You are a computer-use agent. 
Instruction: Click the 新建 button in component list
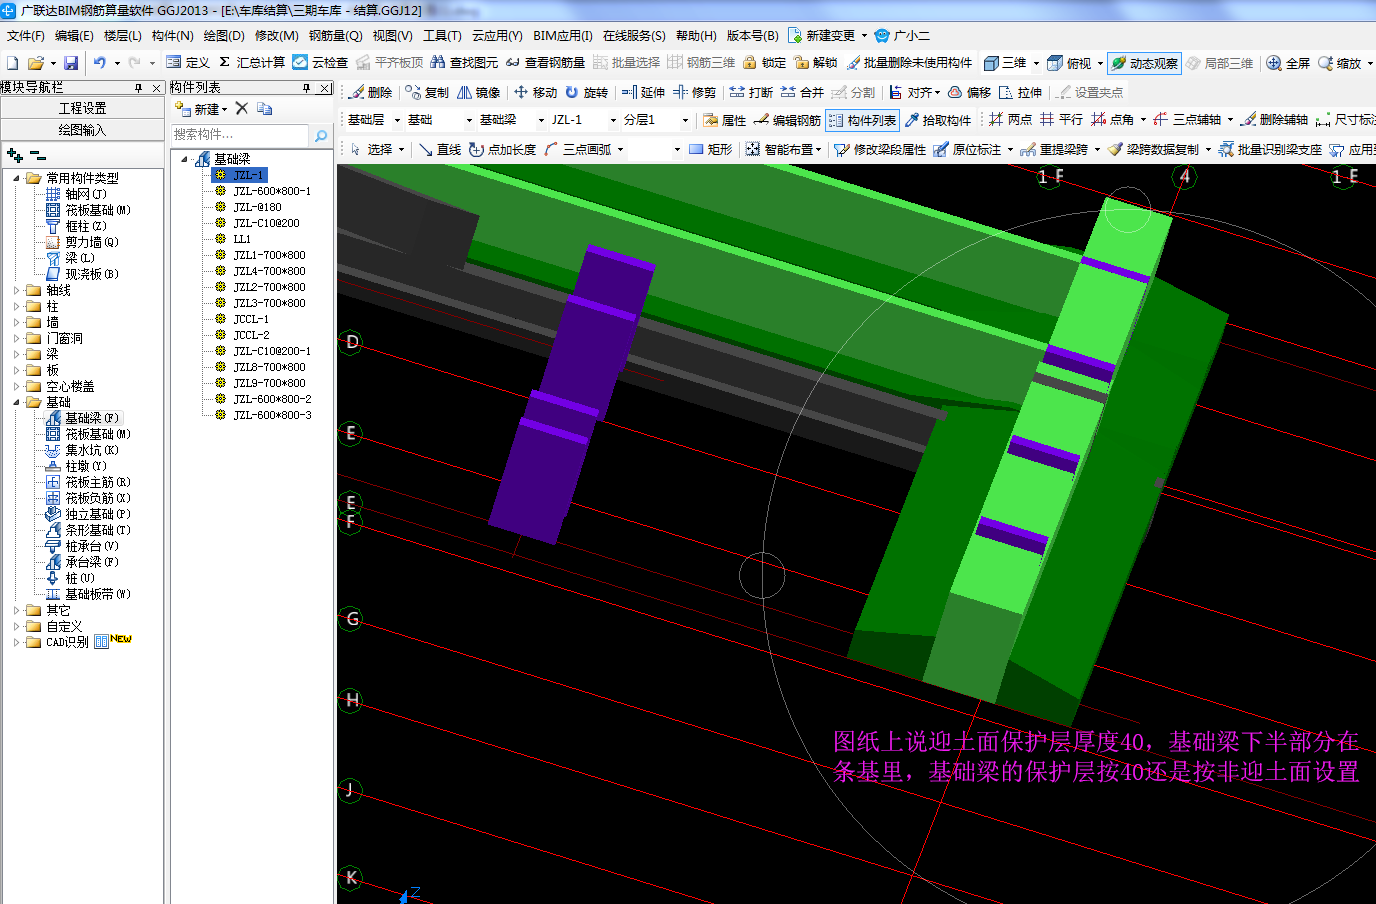click(x=202, y=109)
